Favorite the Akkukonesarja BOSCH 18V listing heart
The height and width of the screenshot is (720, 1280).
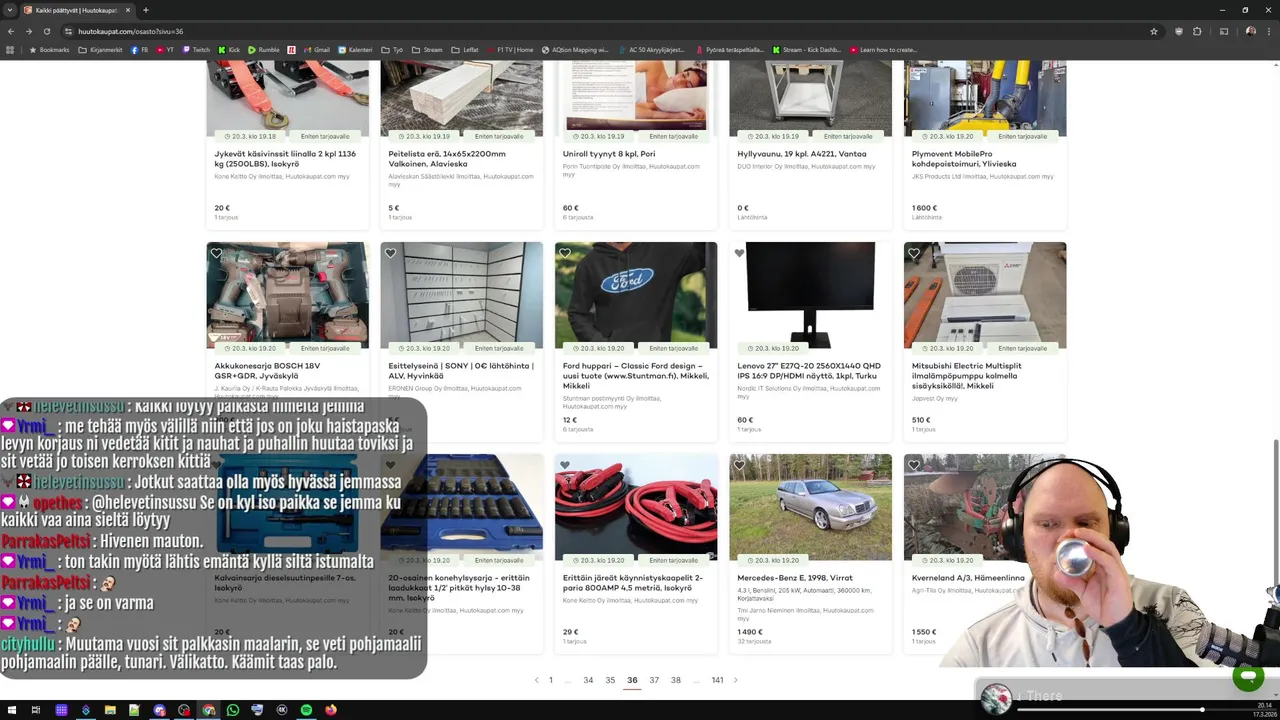click(216, 253)
